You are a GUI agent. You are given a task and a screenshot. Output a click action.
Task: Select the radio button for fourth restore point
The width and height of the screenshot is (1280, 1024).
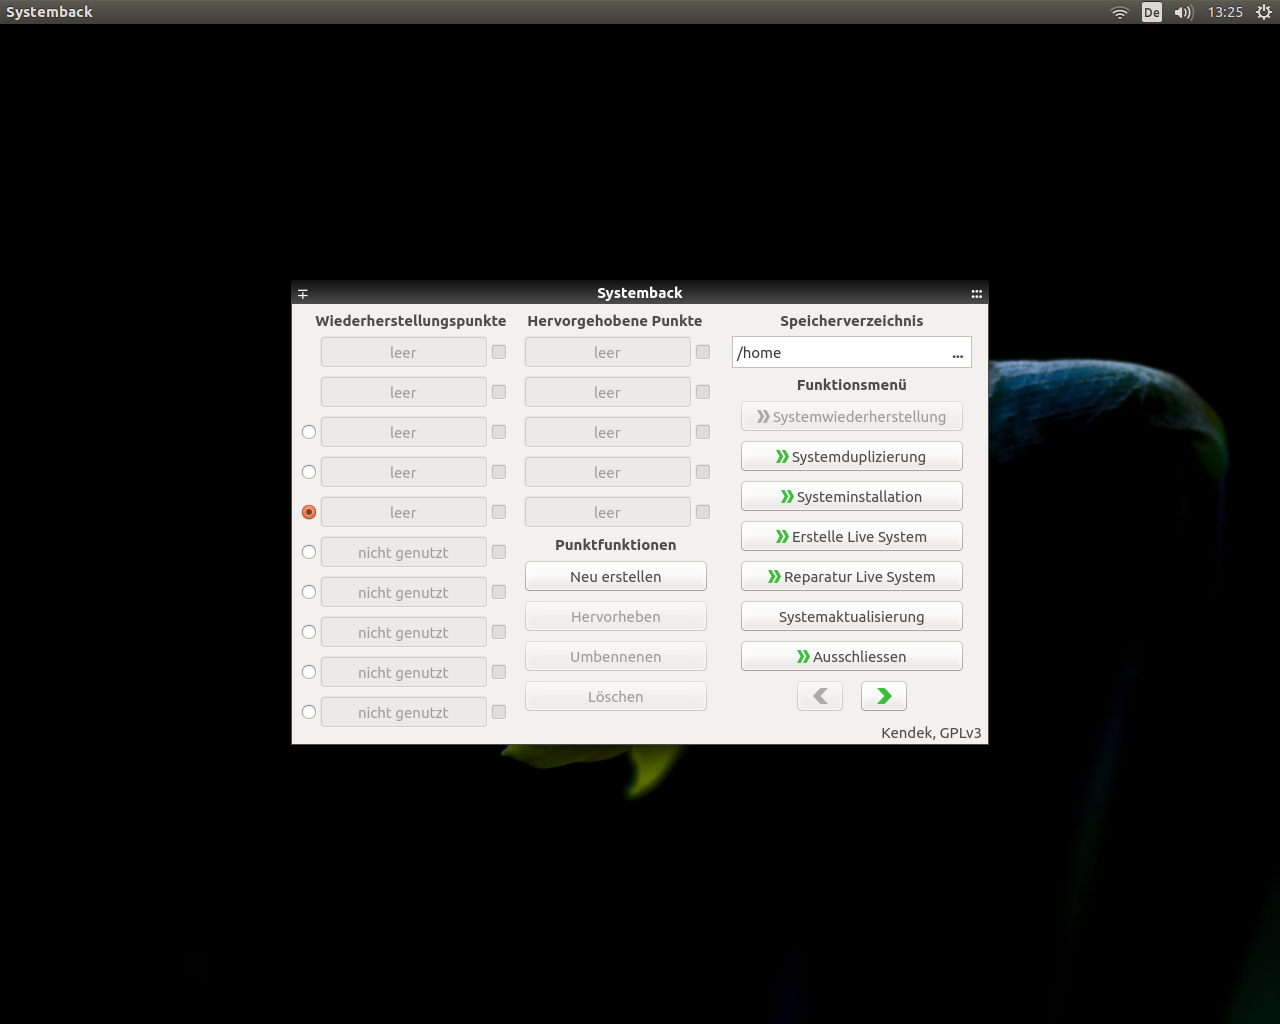point(309,472)
